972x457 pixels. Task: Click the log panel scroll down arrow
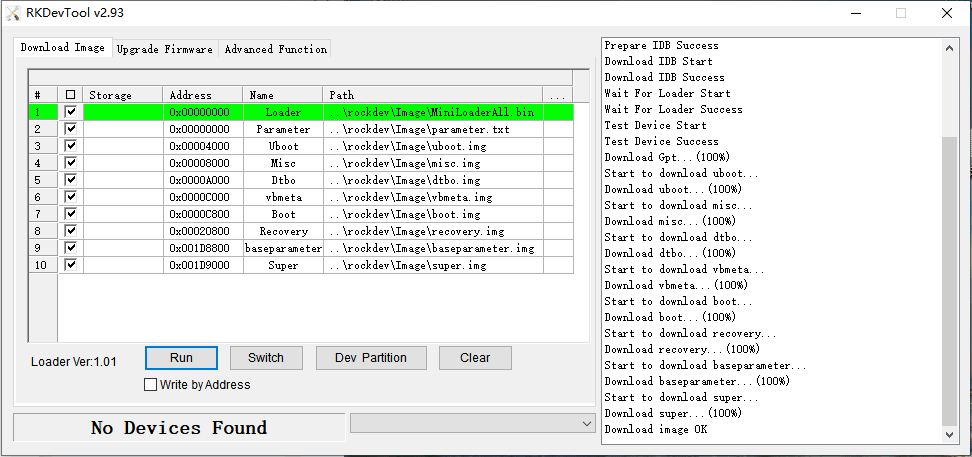click(950, 434)
